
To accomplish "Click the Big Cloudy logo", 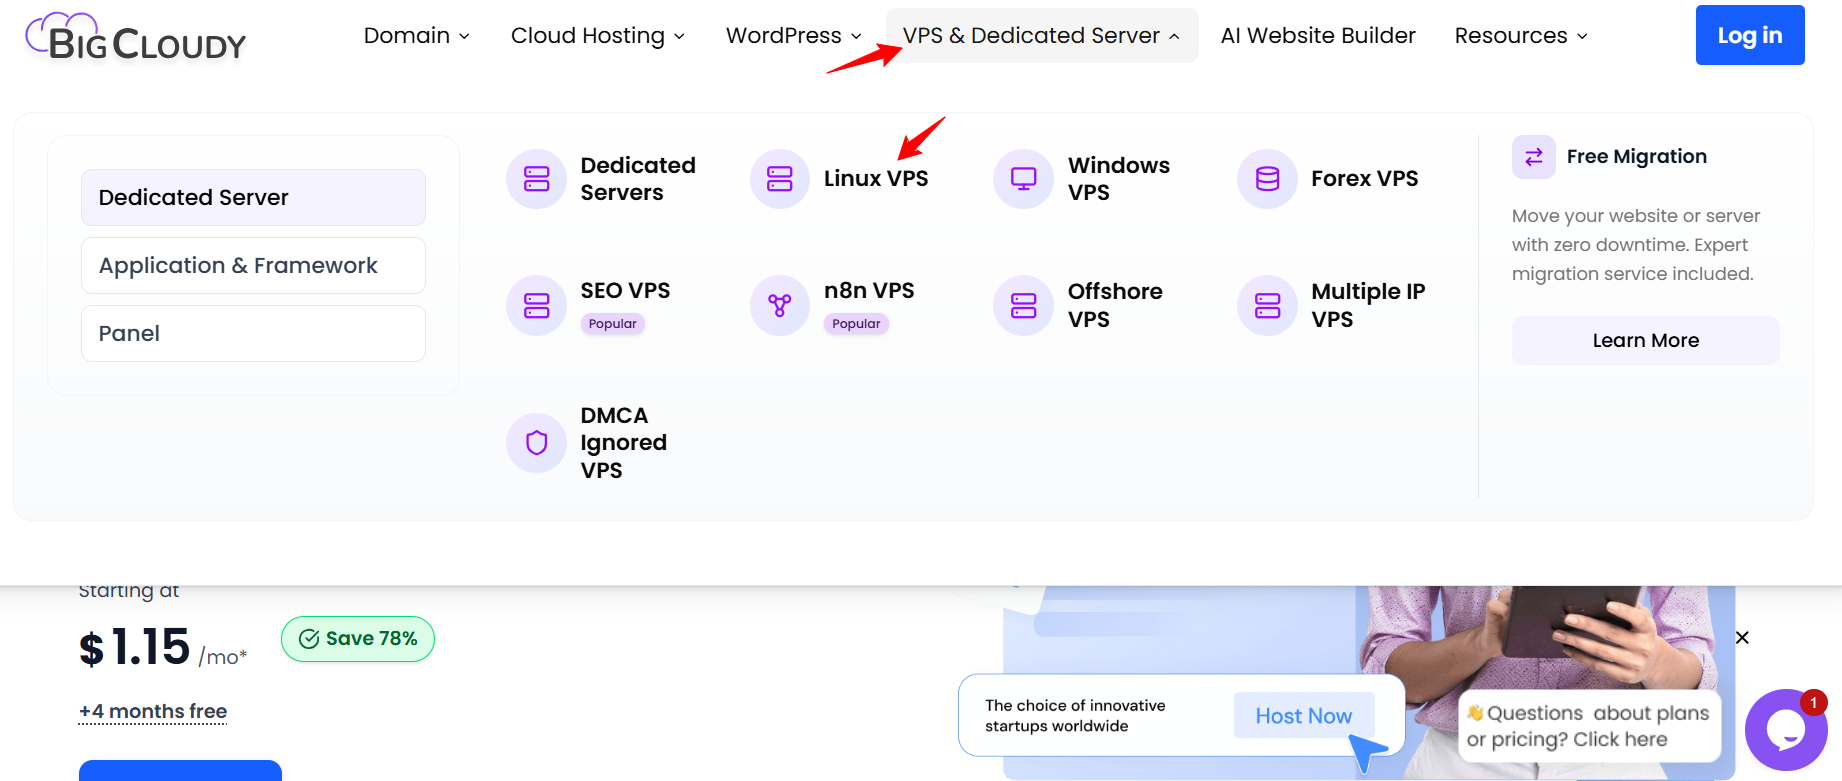I will 136,38.
